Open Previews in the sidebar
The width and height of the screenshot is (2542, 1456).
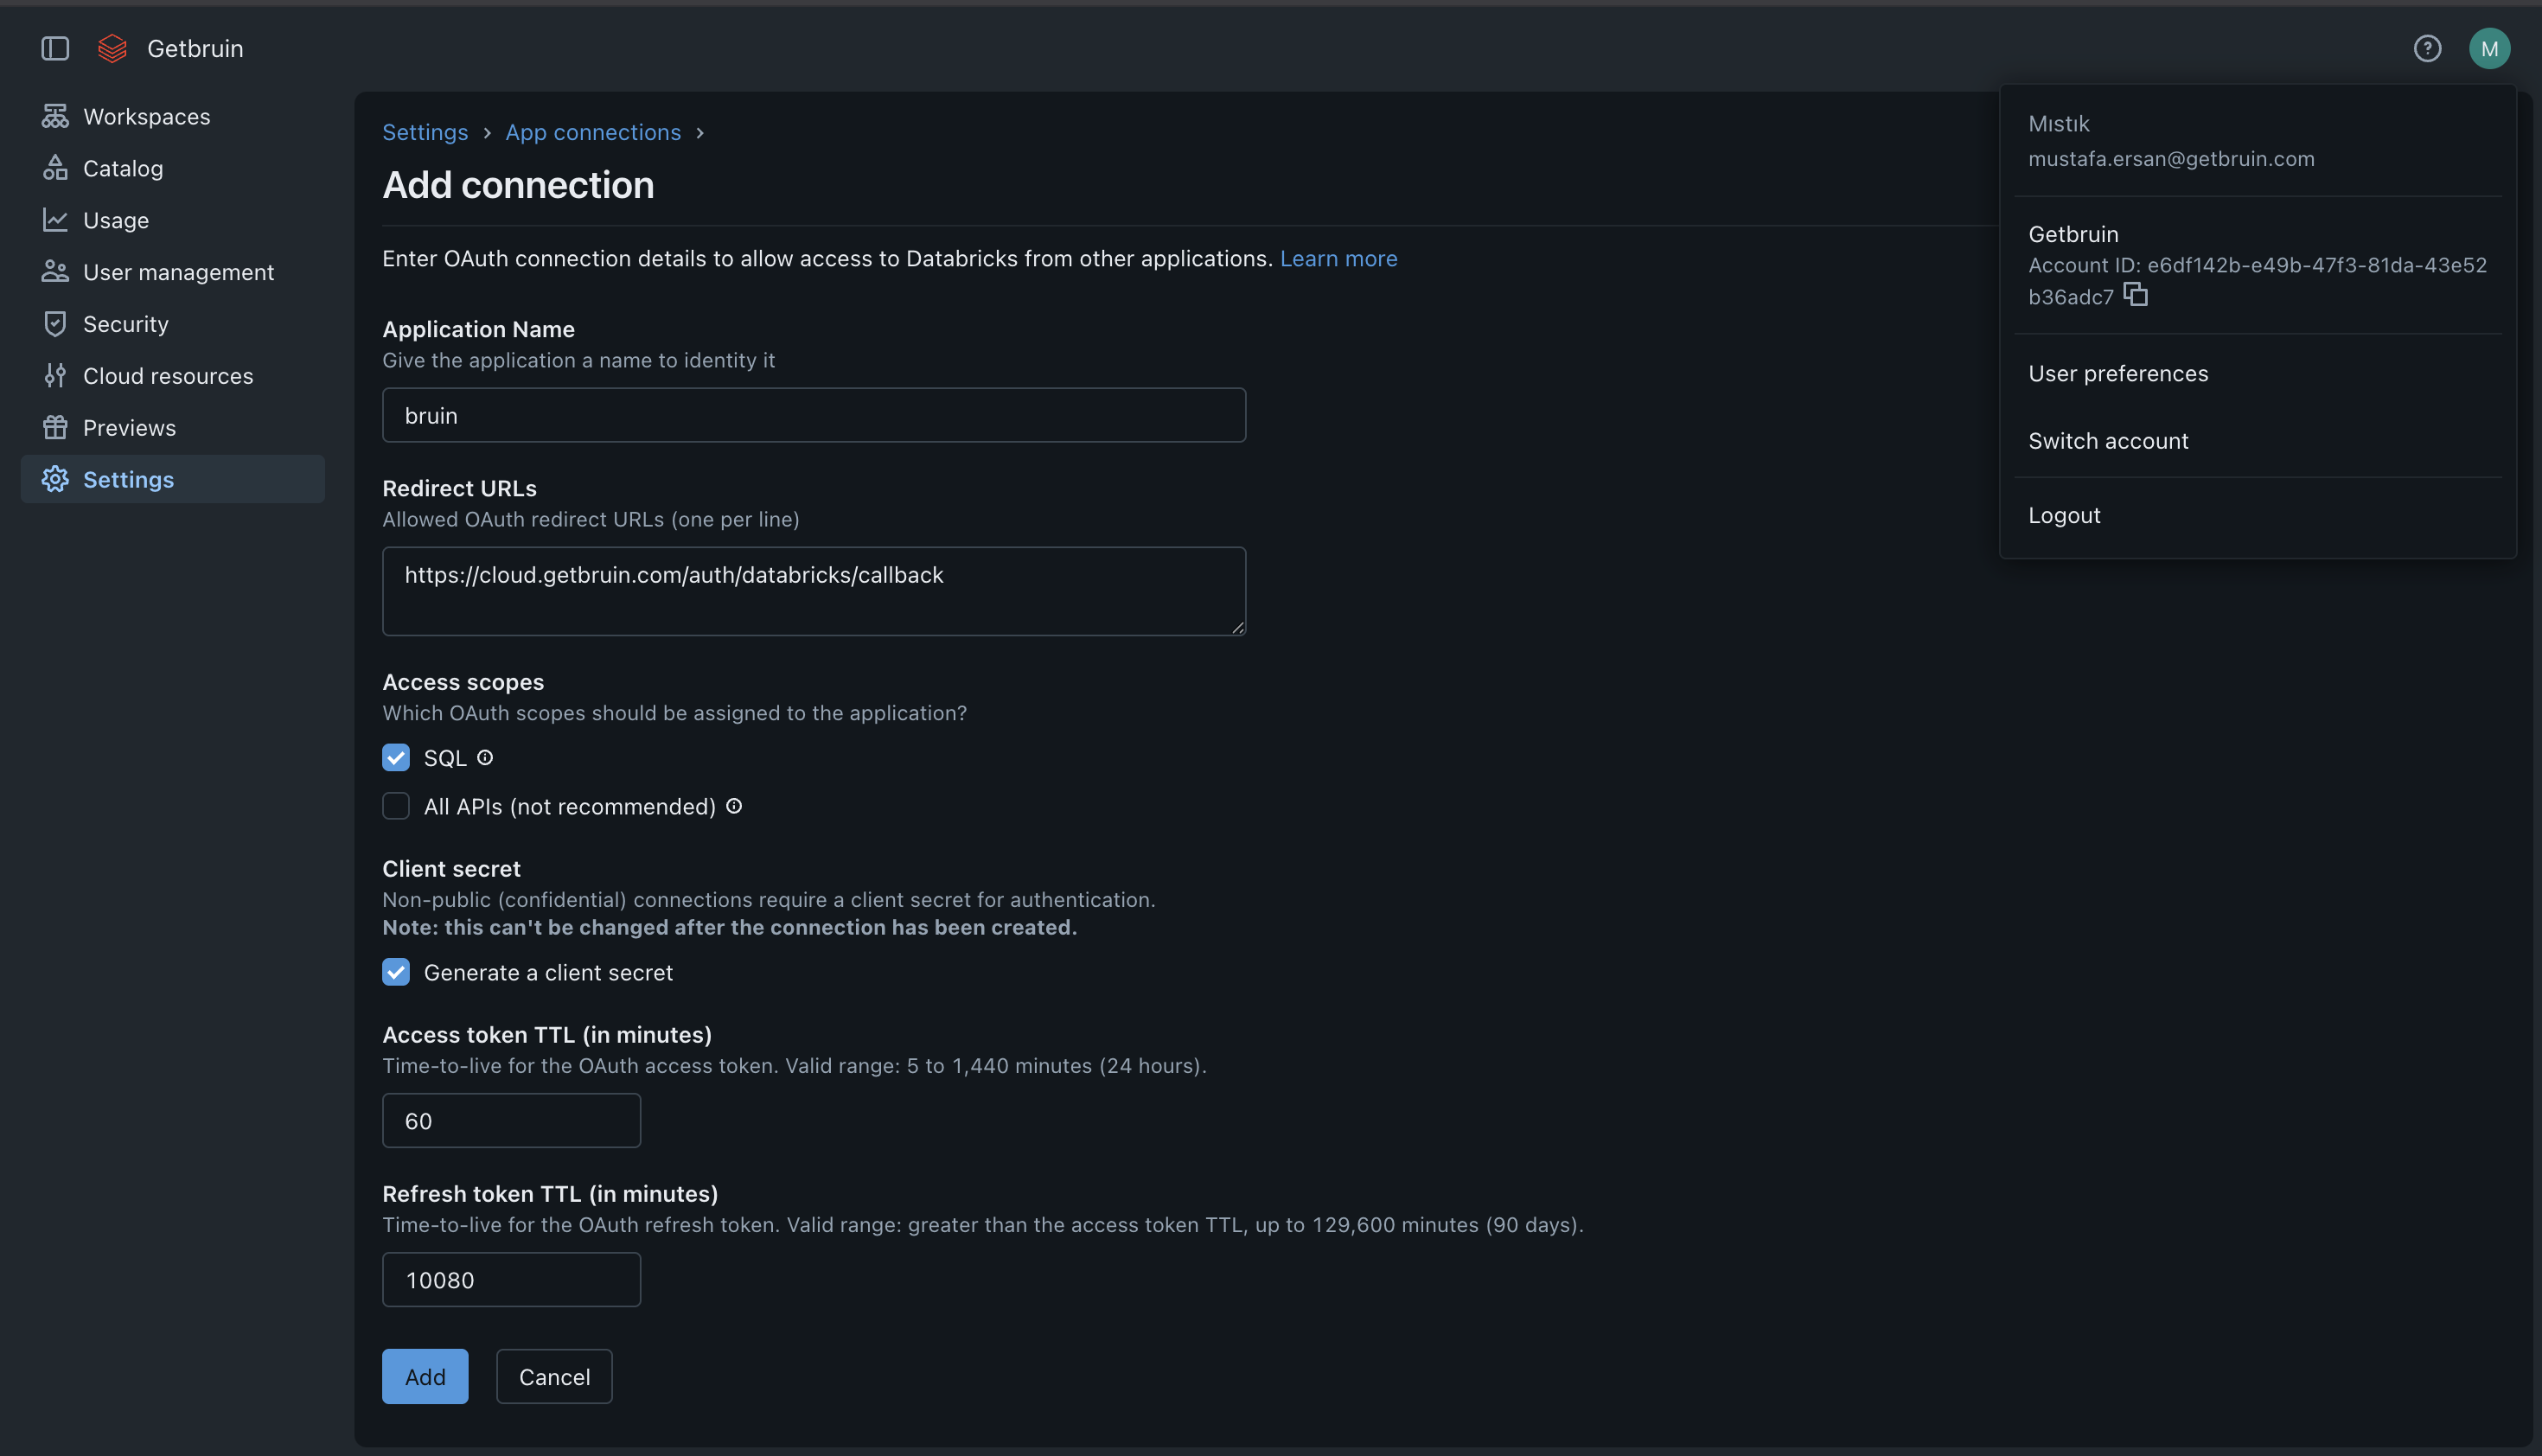[x=172, y=428]
